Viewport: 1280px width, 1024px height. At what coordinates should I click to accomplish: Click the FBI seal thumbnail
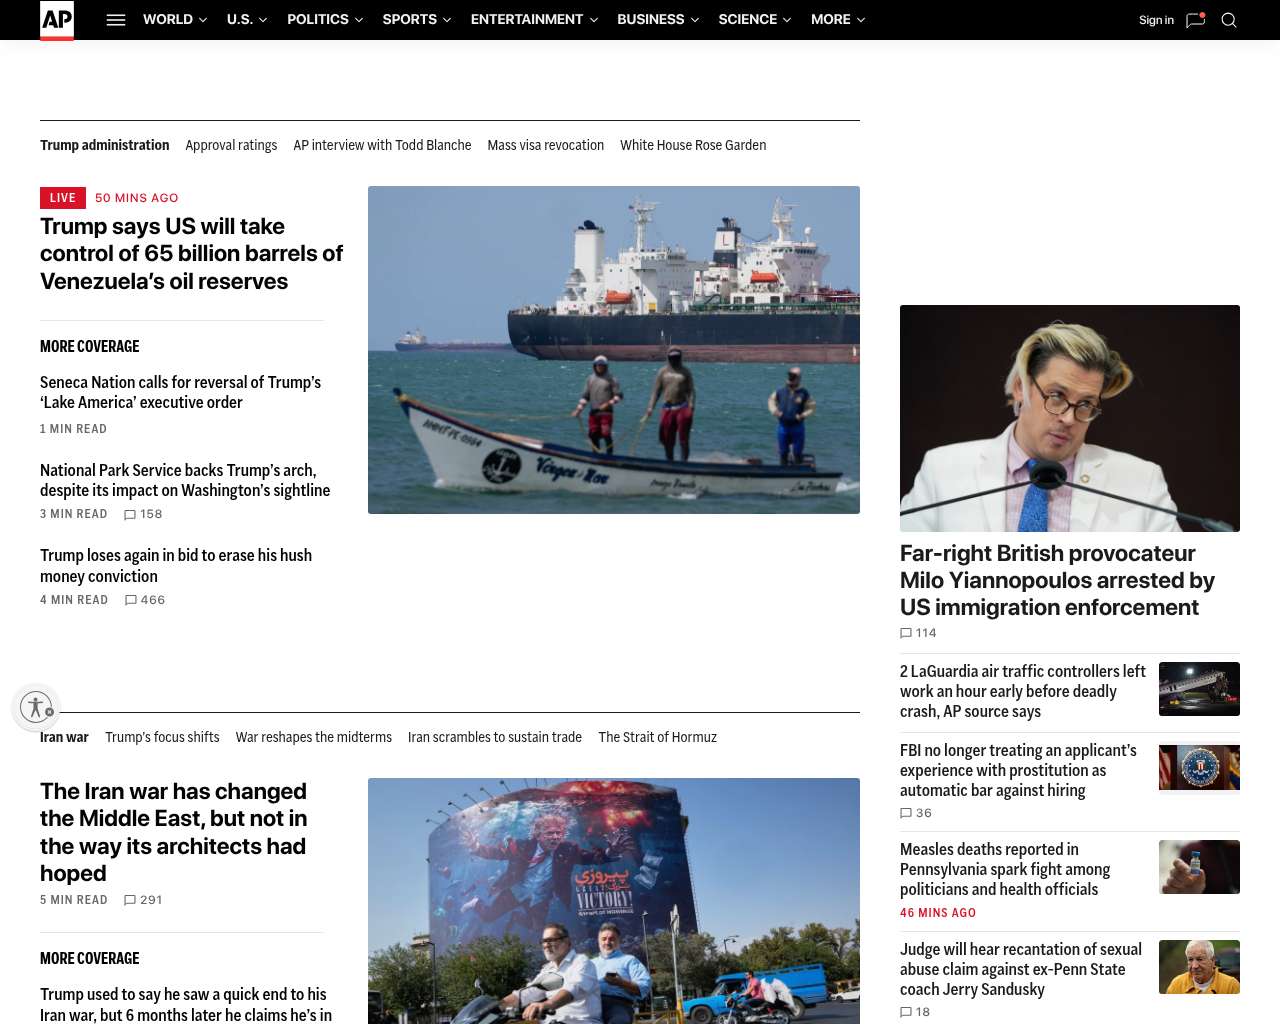(1199, 768)
